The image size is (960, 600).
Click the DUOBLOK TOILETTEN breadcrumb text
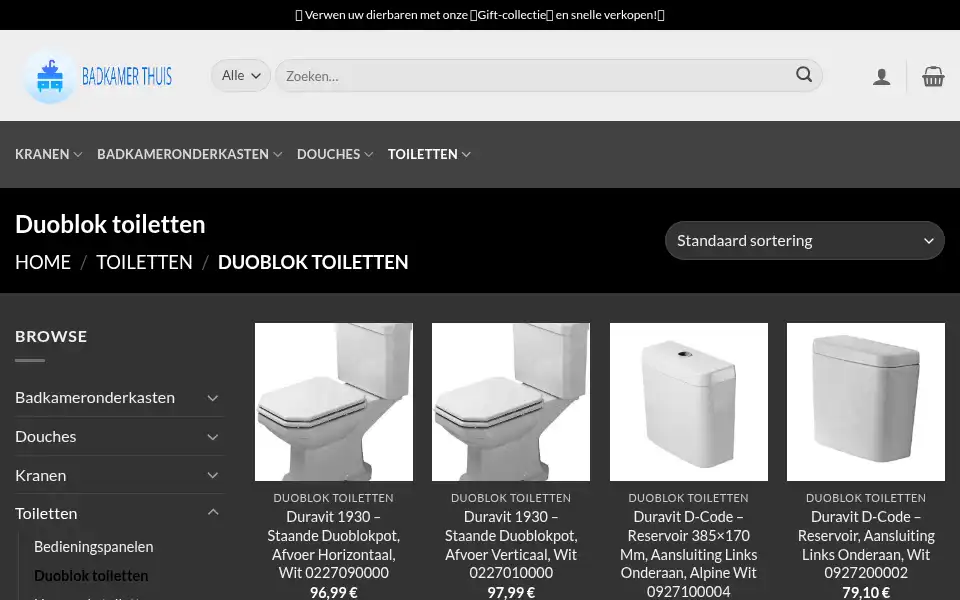click(313, 262)
